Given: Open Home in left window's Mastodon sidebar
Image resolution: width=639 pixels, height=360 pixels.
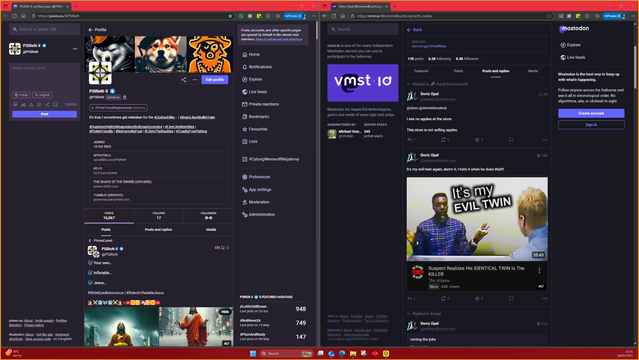Looking at the screenshot, I should 251,54.
